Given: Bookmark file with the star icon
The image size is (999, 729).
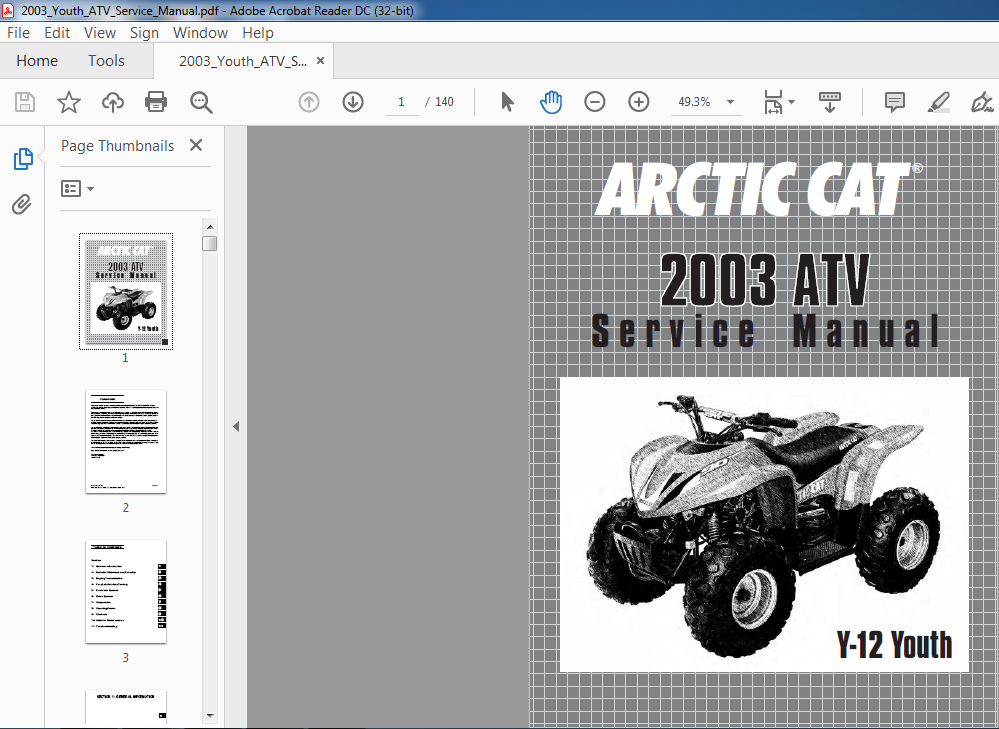Looking at the screenshot, I should pyautogui.click(x=69, y=102).
